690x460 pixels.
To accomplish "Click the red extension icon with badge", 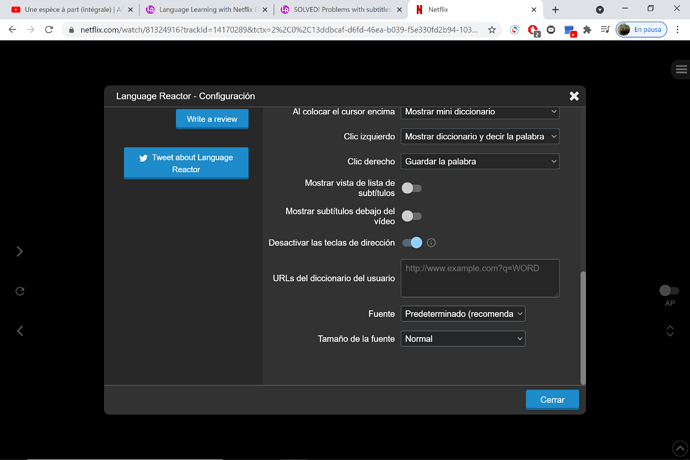I will [533, 30].
